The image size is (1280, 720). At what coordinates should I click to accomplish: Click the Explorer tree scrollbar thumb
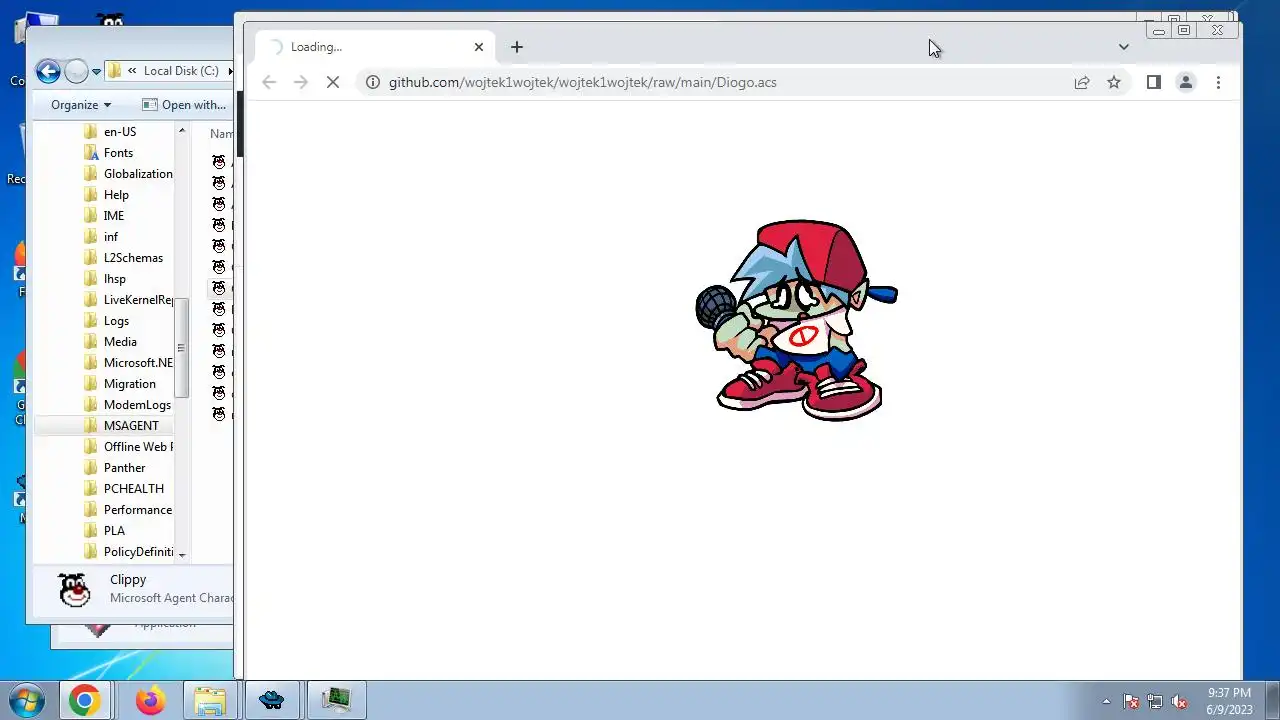tap(182, 347)
